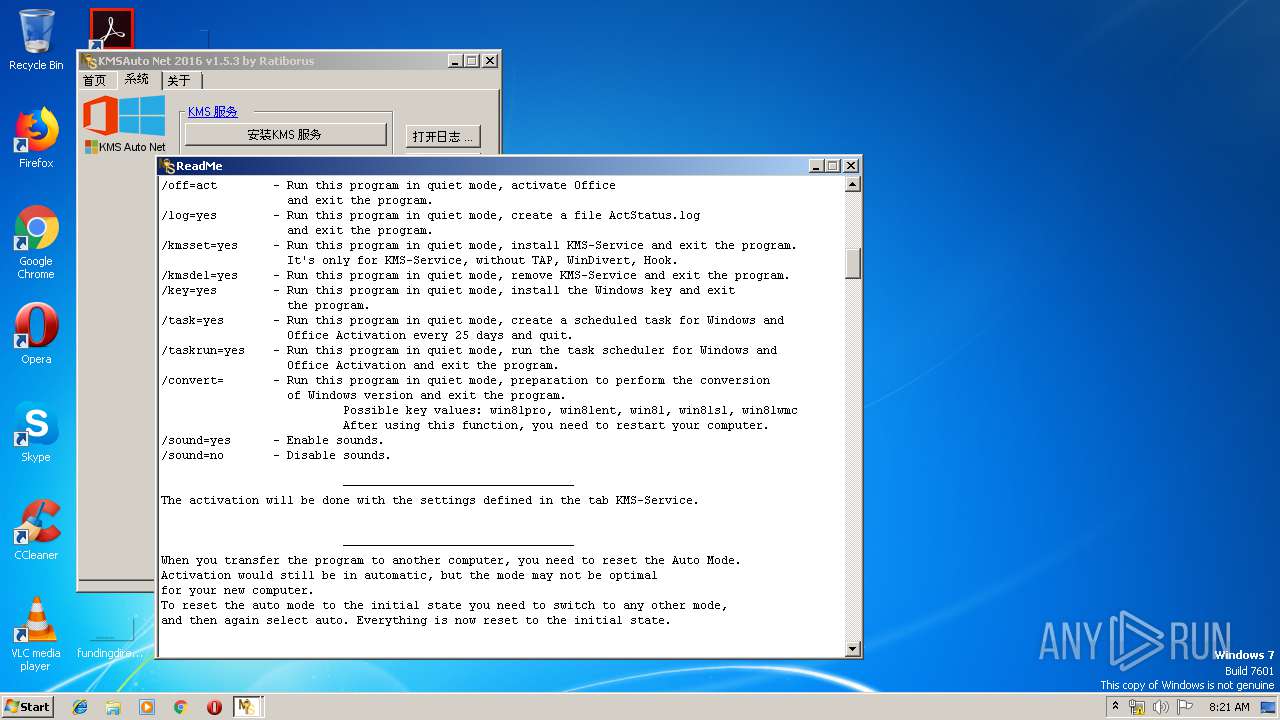Click the ReadMe vertical scroll thumb

pyautogui.click(x=853, y=263)
